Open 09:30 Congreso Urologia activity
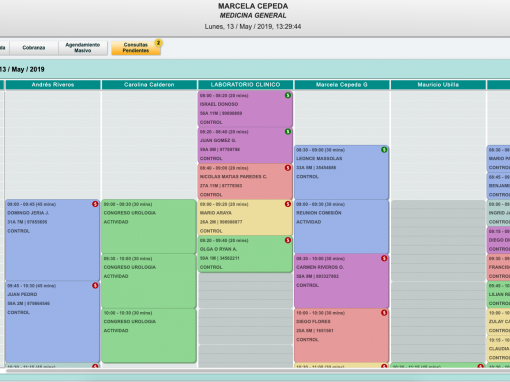This screenshot has width=510, height=382. (149, 281)
